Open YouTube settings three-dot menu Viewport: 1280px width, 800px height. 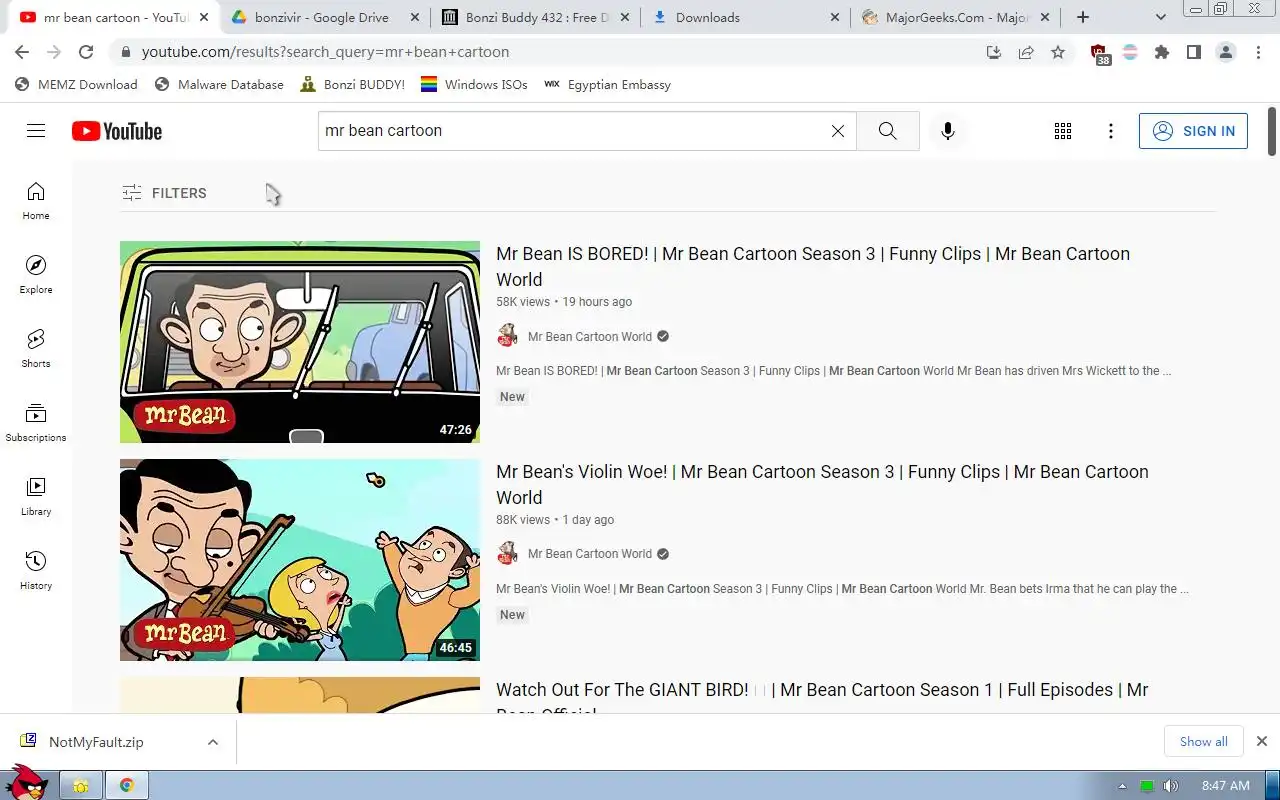pyautogui.click(x=1111, y=131)
